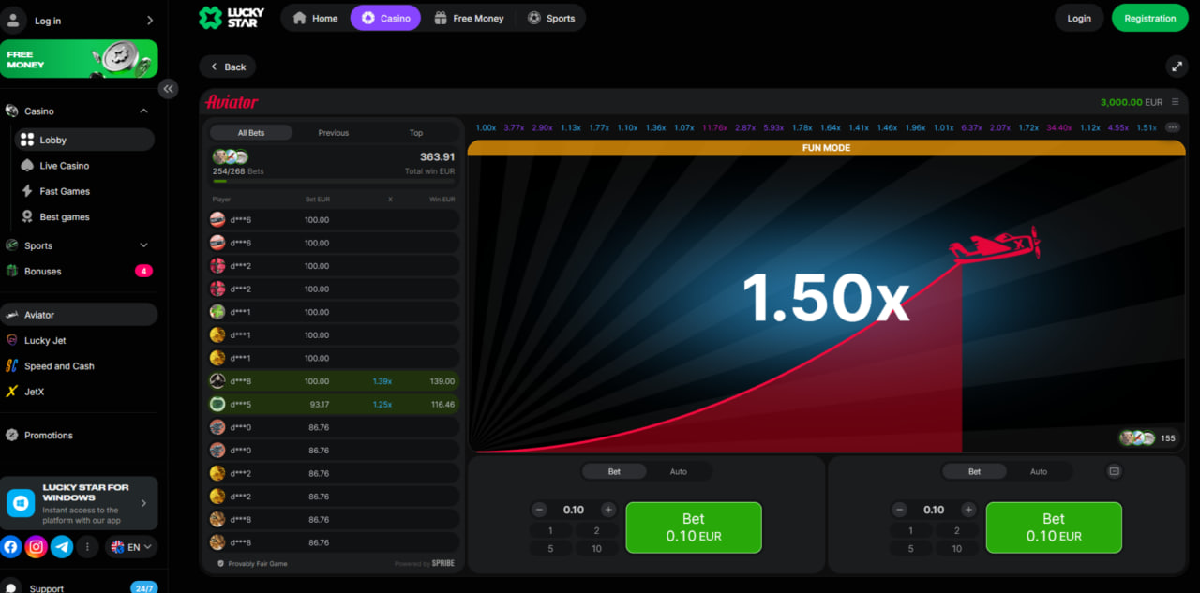Viewport: 1200px width, 593px height.
Task: Toggle fullscreen with expand arrows icon
Action: pyautogui.click(x=1176, y=66)
